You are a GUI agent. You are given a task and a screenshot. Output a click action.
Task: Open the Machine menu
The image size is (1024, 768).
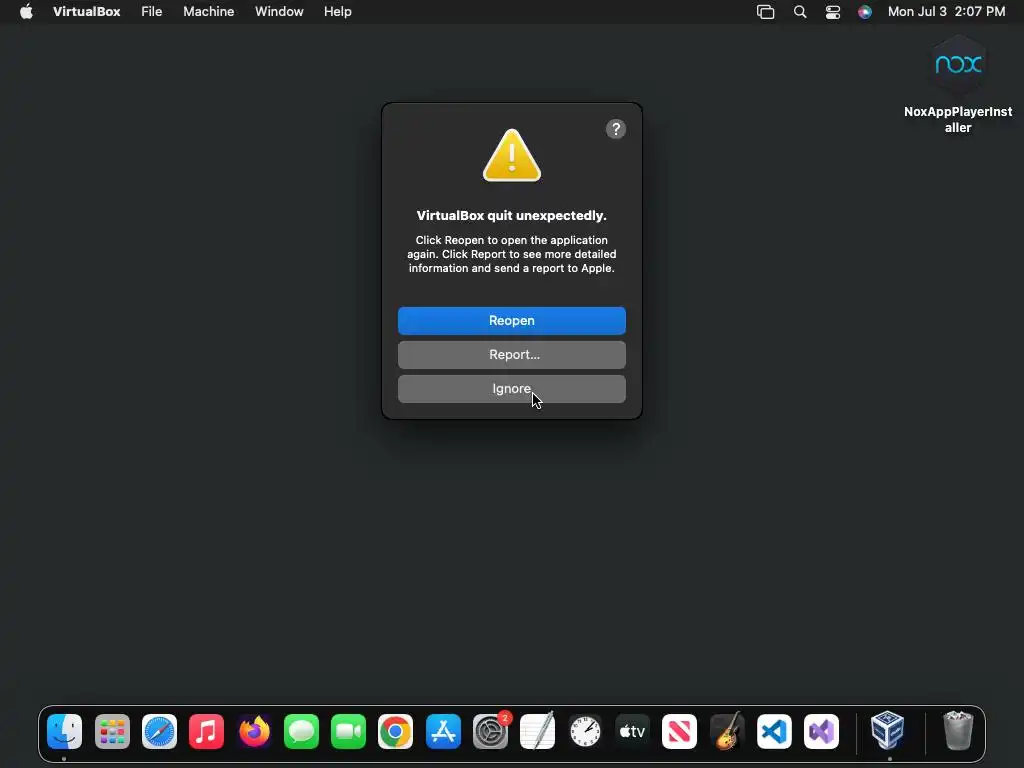[x=208, y=12]
